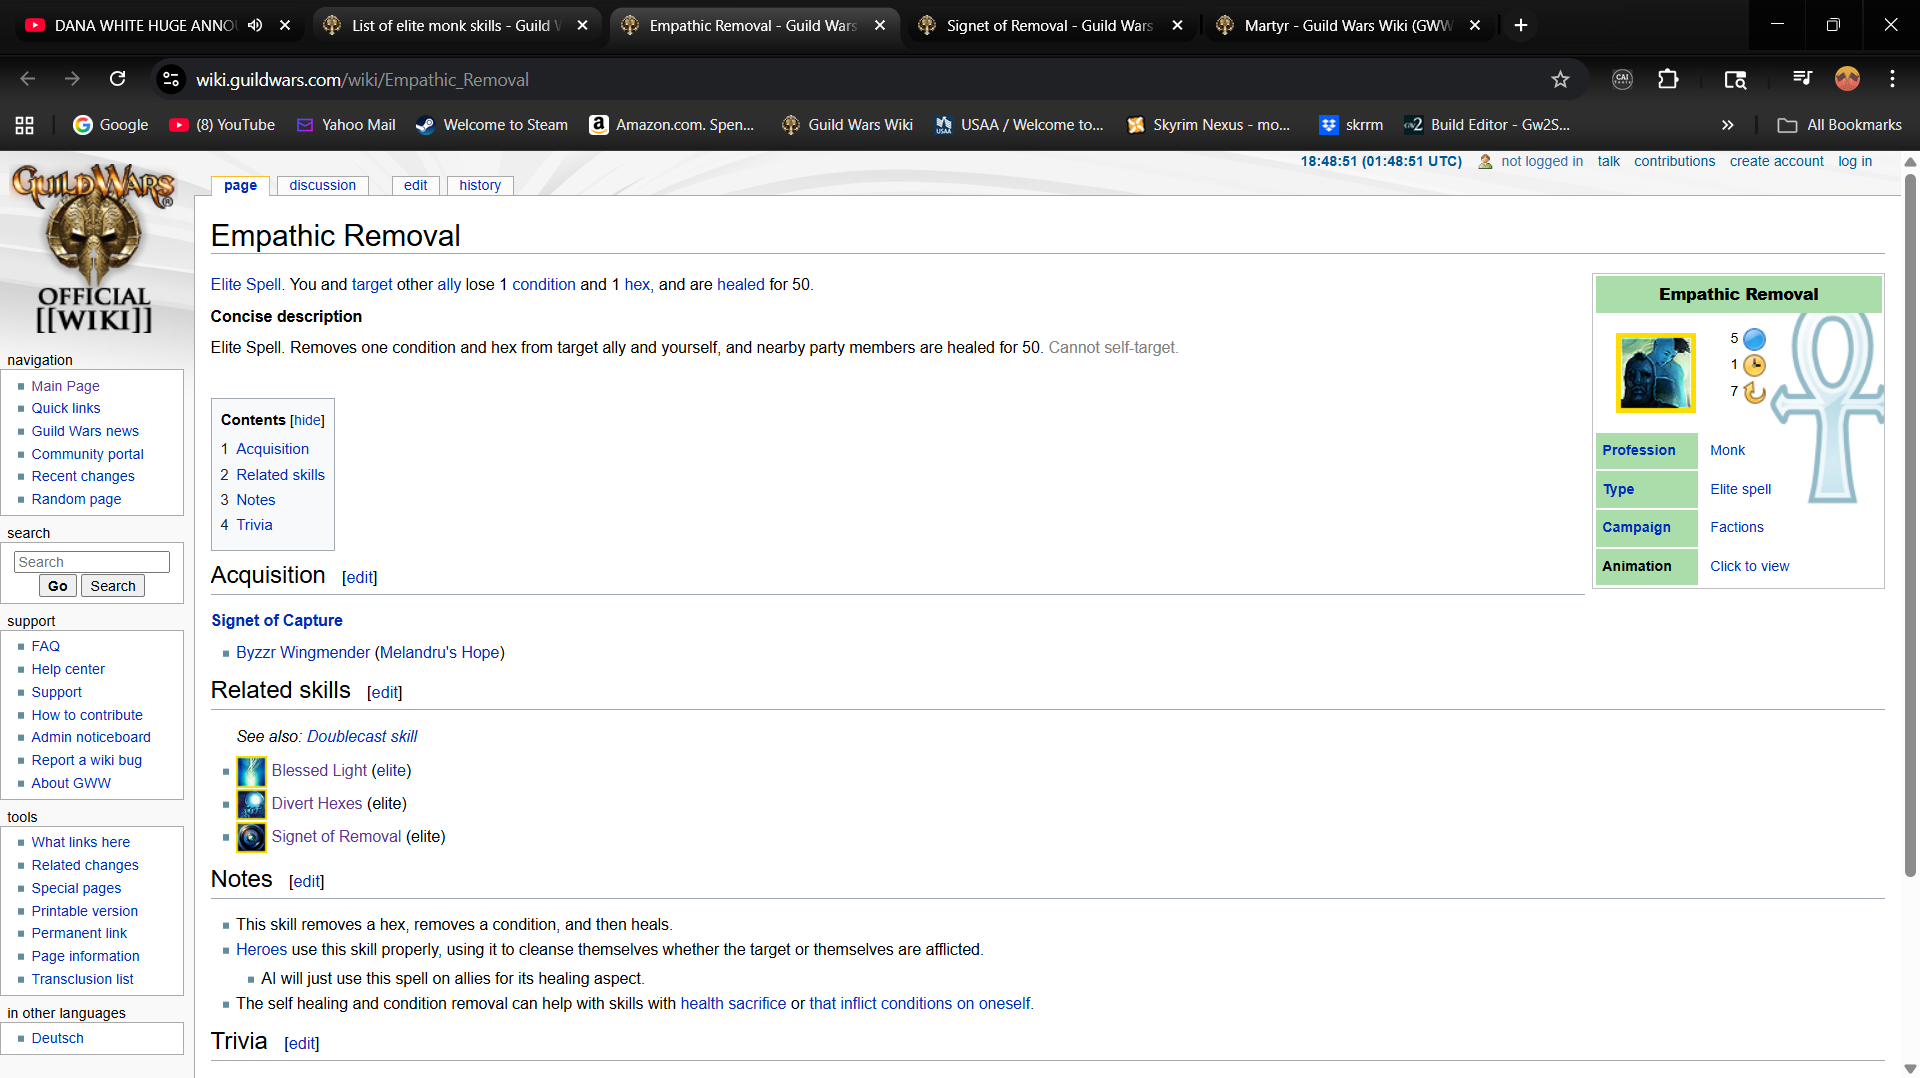
Task: Open the Signet of Capture link
Action: click(x=277, y=621)
